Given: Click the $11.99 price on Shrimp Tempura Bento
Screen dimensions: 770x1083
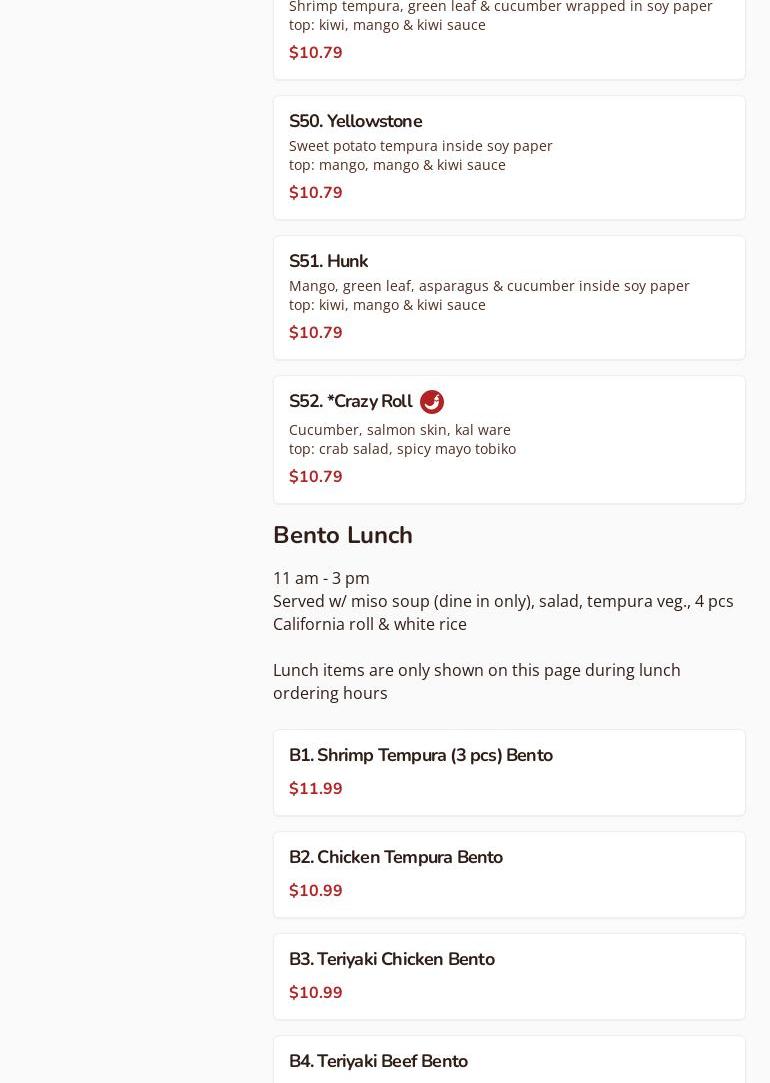Looking at the screenshot, I should tap(316, 788).
